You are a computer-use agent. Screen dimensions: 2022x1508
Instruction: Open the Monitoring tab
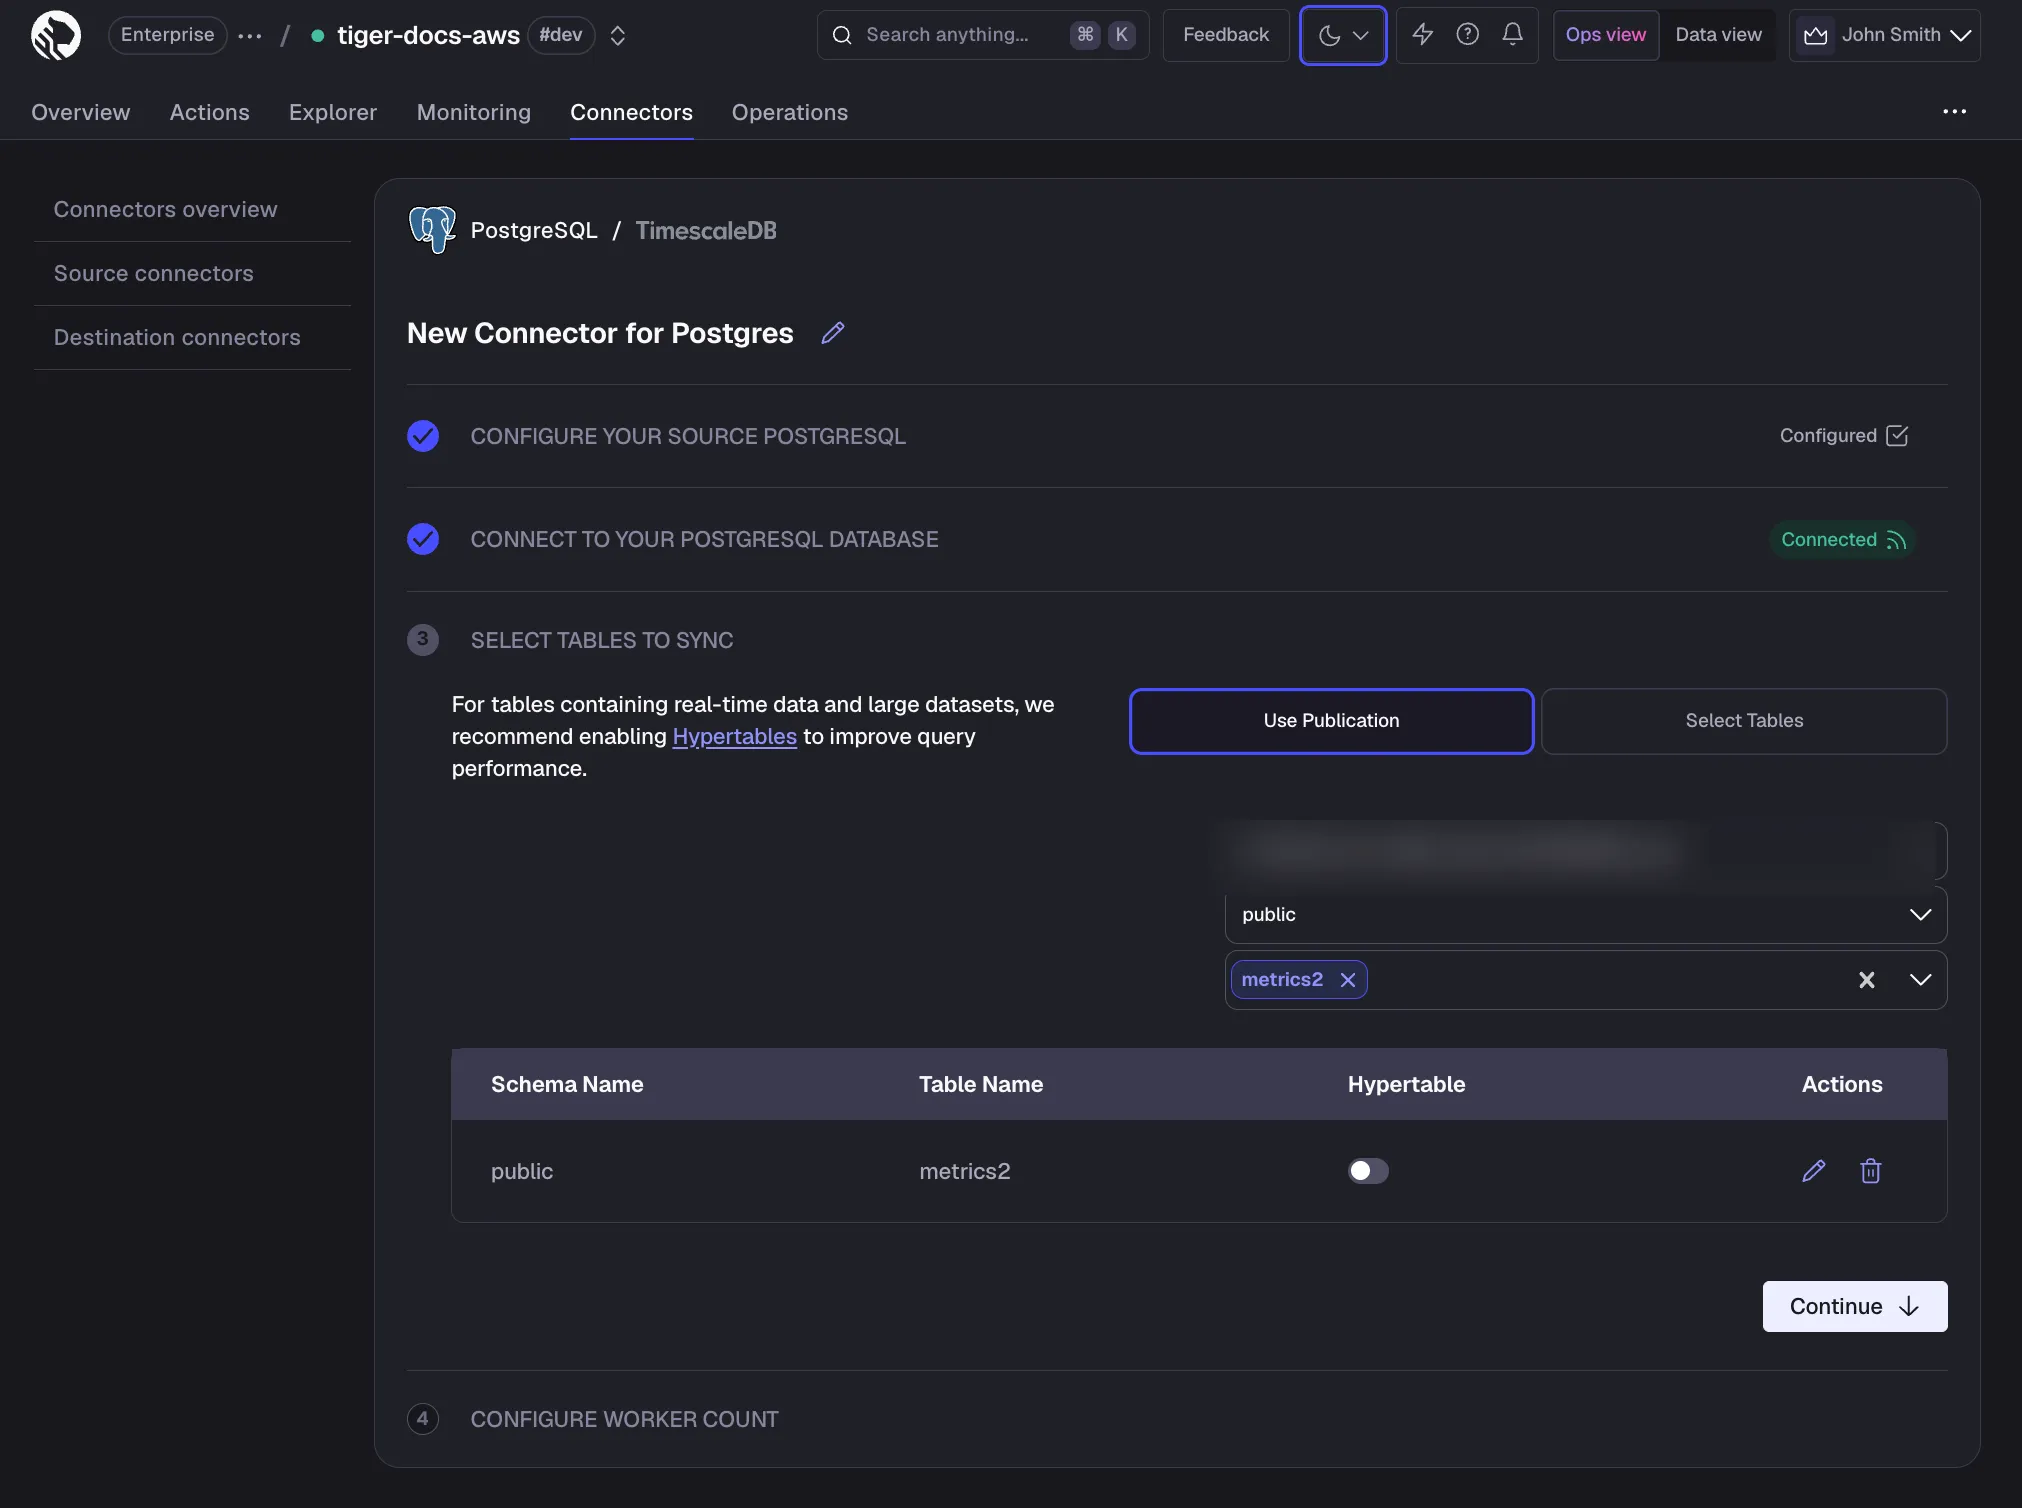(474, 112)
